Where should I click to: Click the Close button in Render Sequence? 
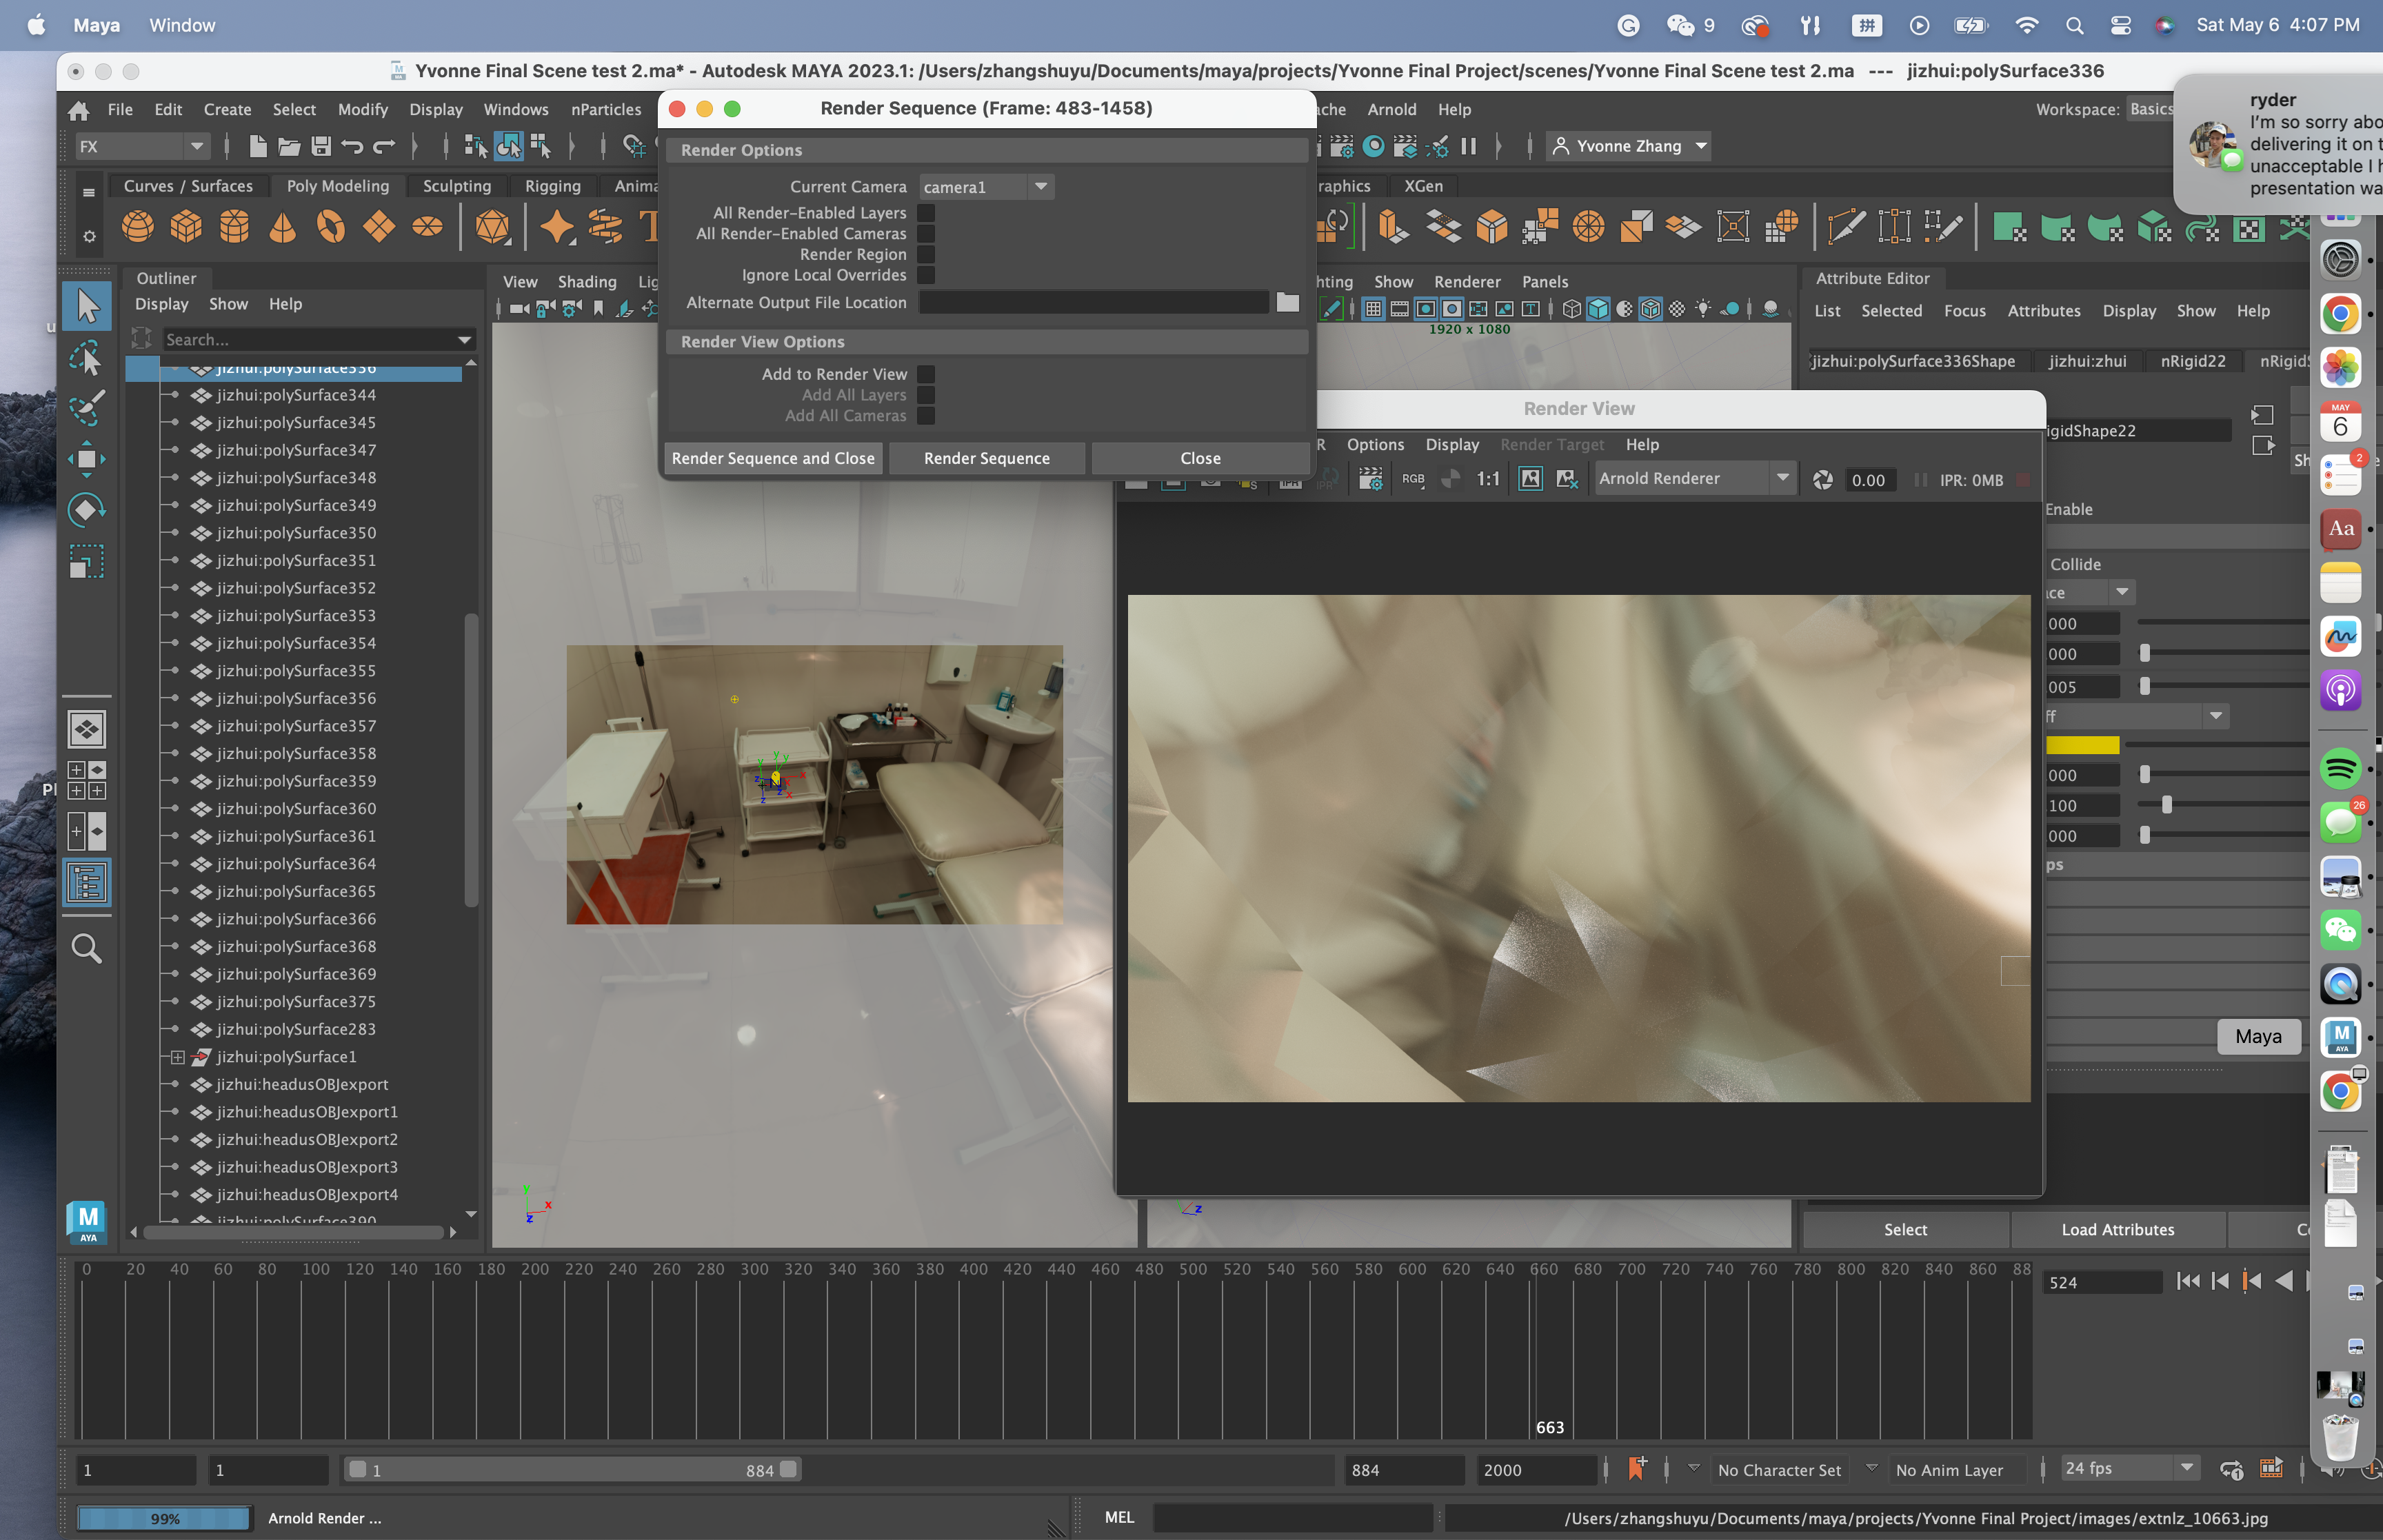(1200, 458)
